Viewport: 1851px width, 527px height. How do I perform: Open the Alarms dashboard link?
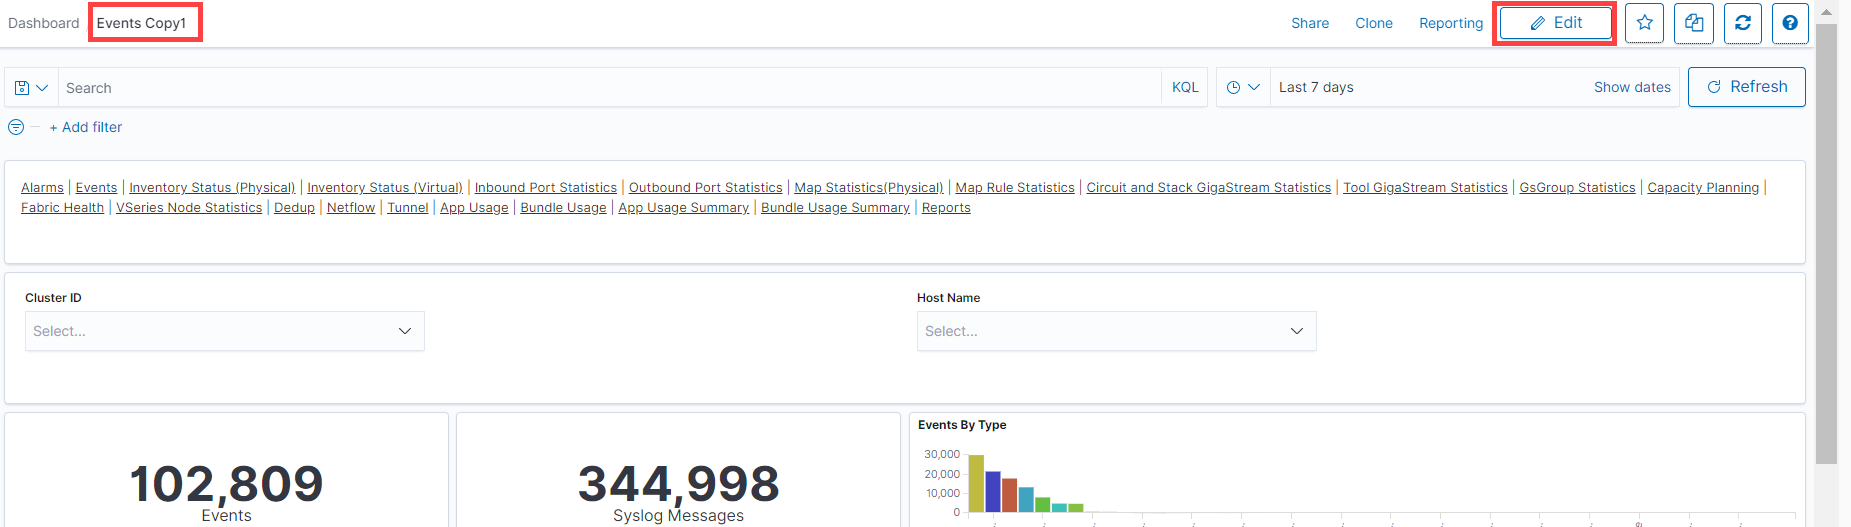point(42,188)
